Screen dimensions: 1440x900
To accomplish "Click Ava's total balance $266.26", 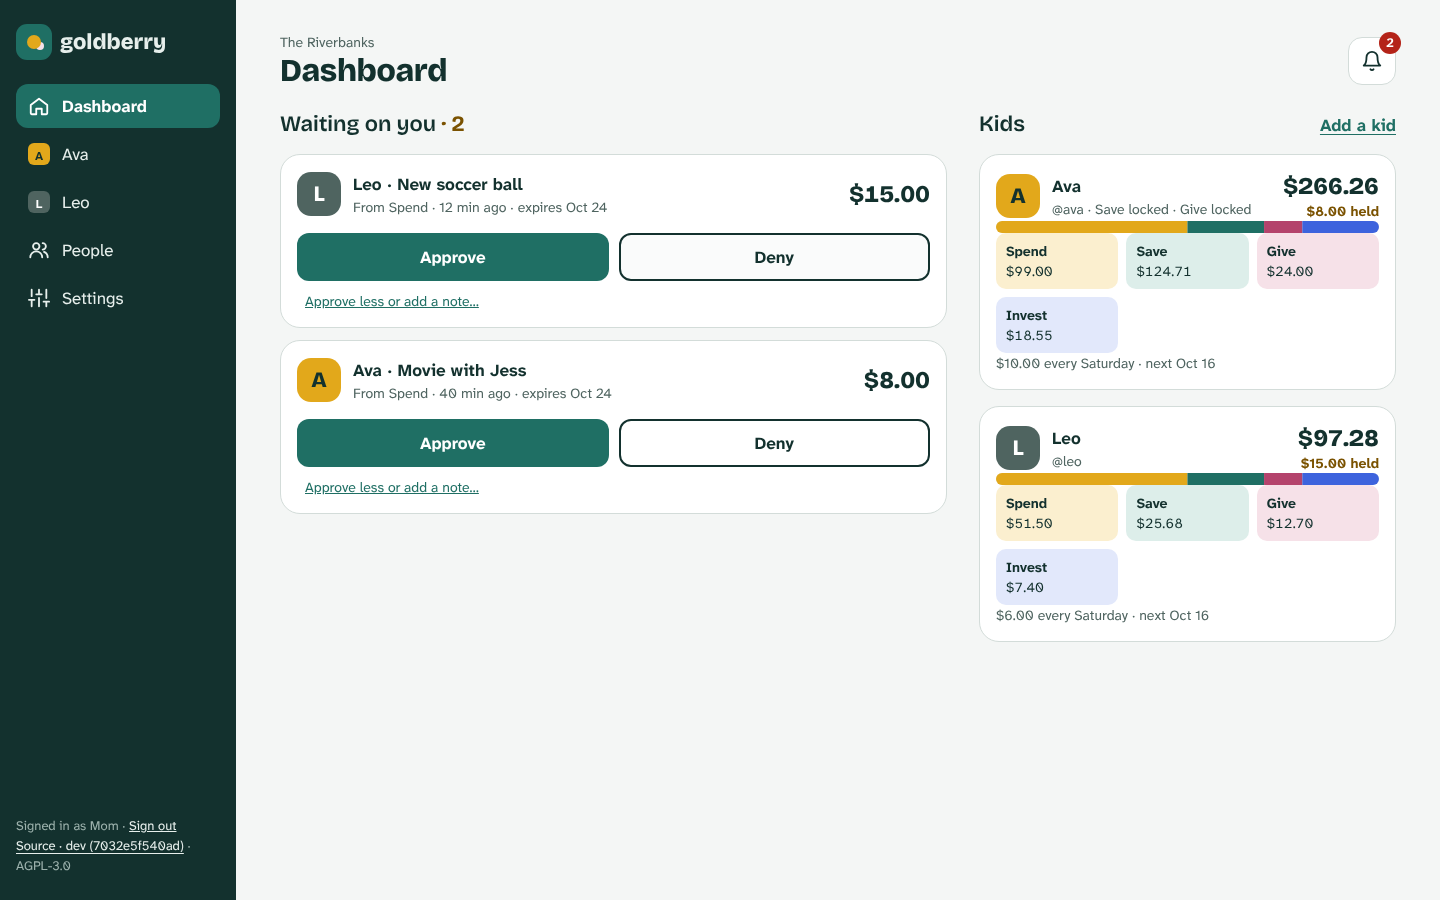I will click(x=1331, y=186).
